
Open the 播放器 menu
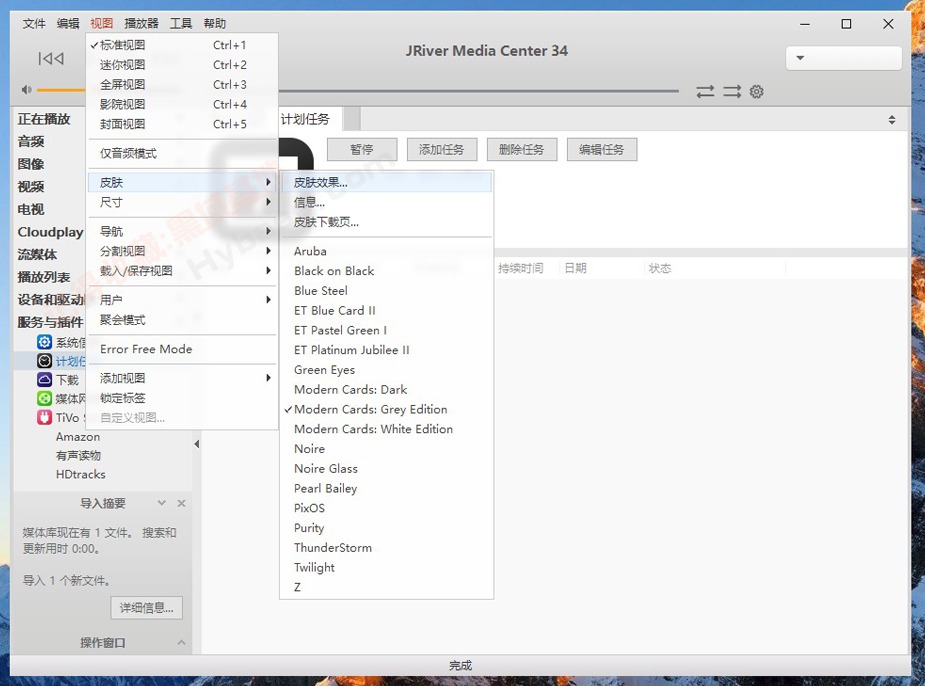[x=142, y=24]
